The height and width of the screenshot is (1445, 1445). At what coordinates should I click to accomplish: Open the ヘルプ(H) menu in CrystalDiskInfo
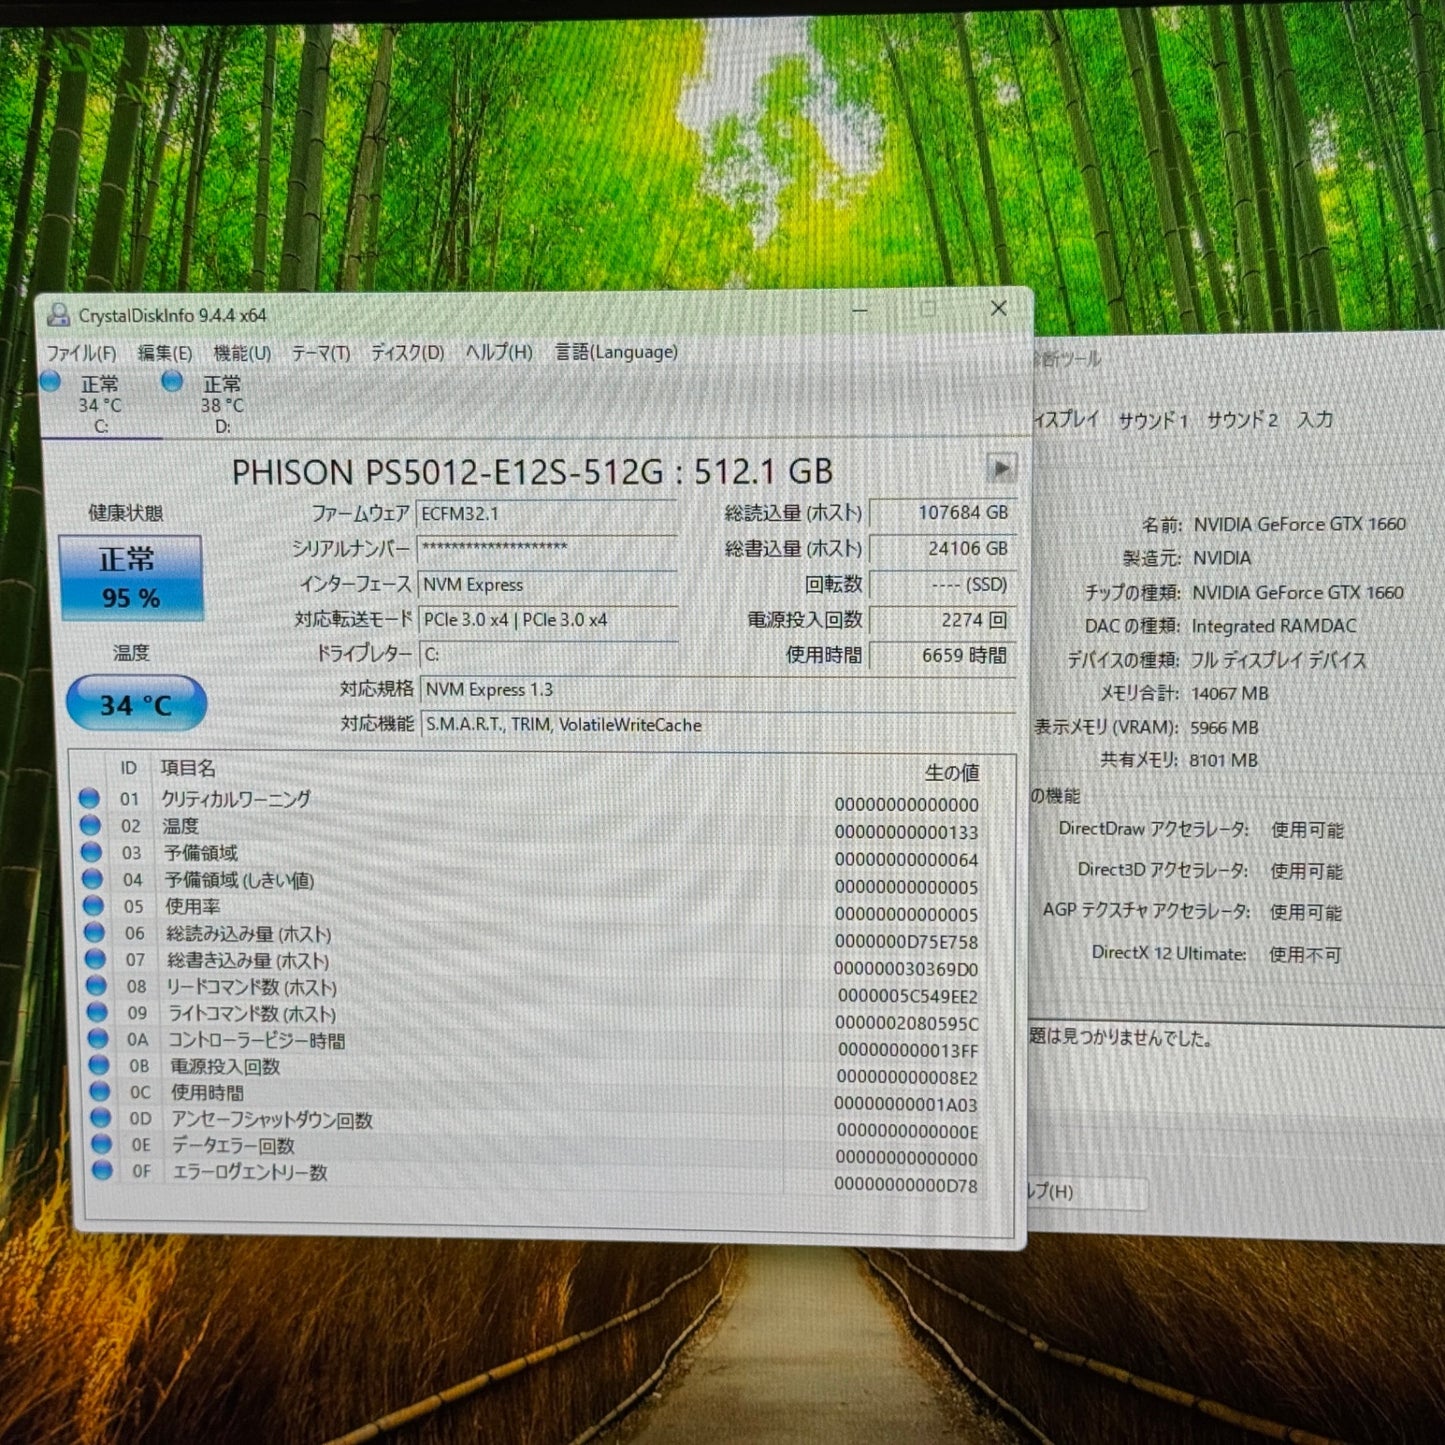coord(497,352)
